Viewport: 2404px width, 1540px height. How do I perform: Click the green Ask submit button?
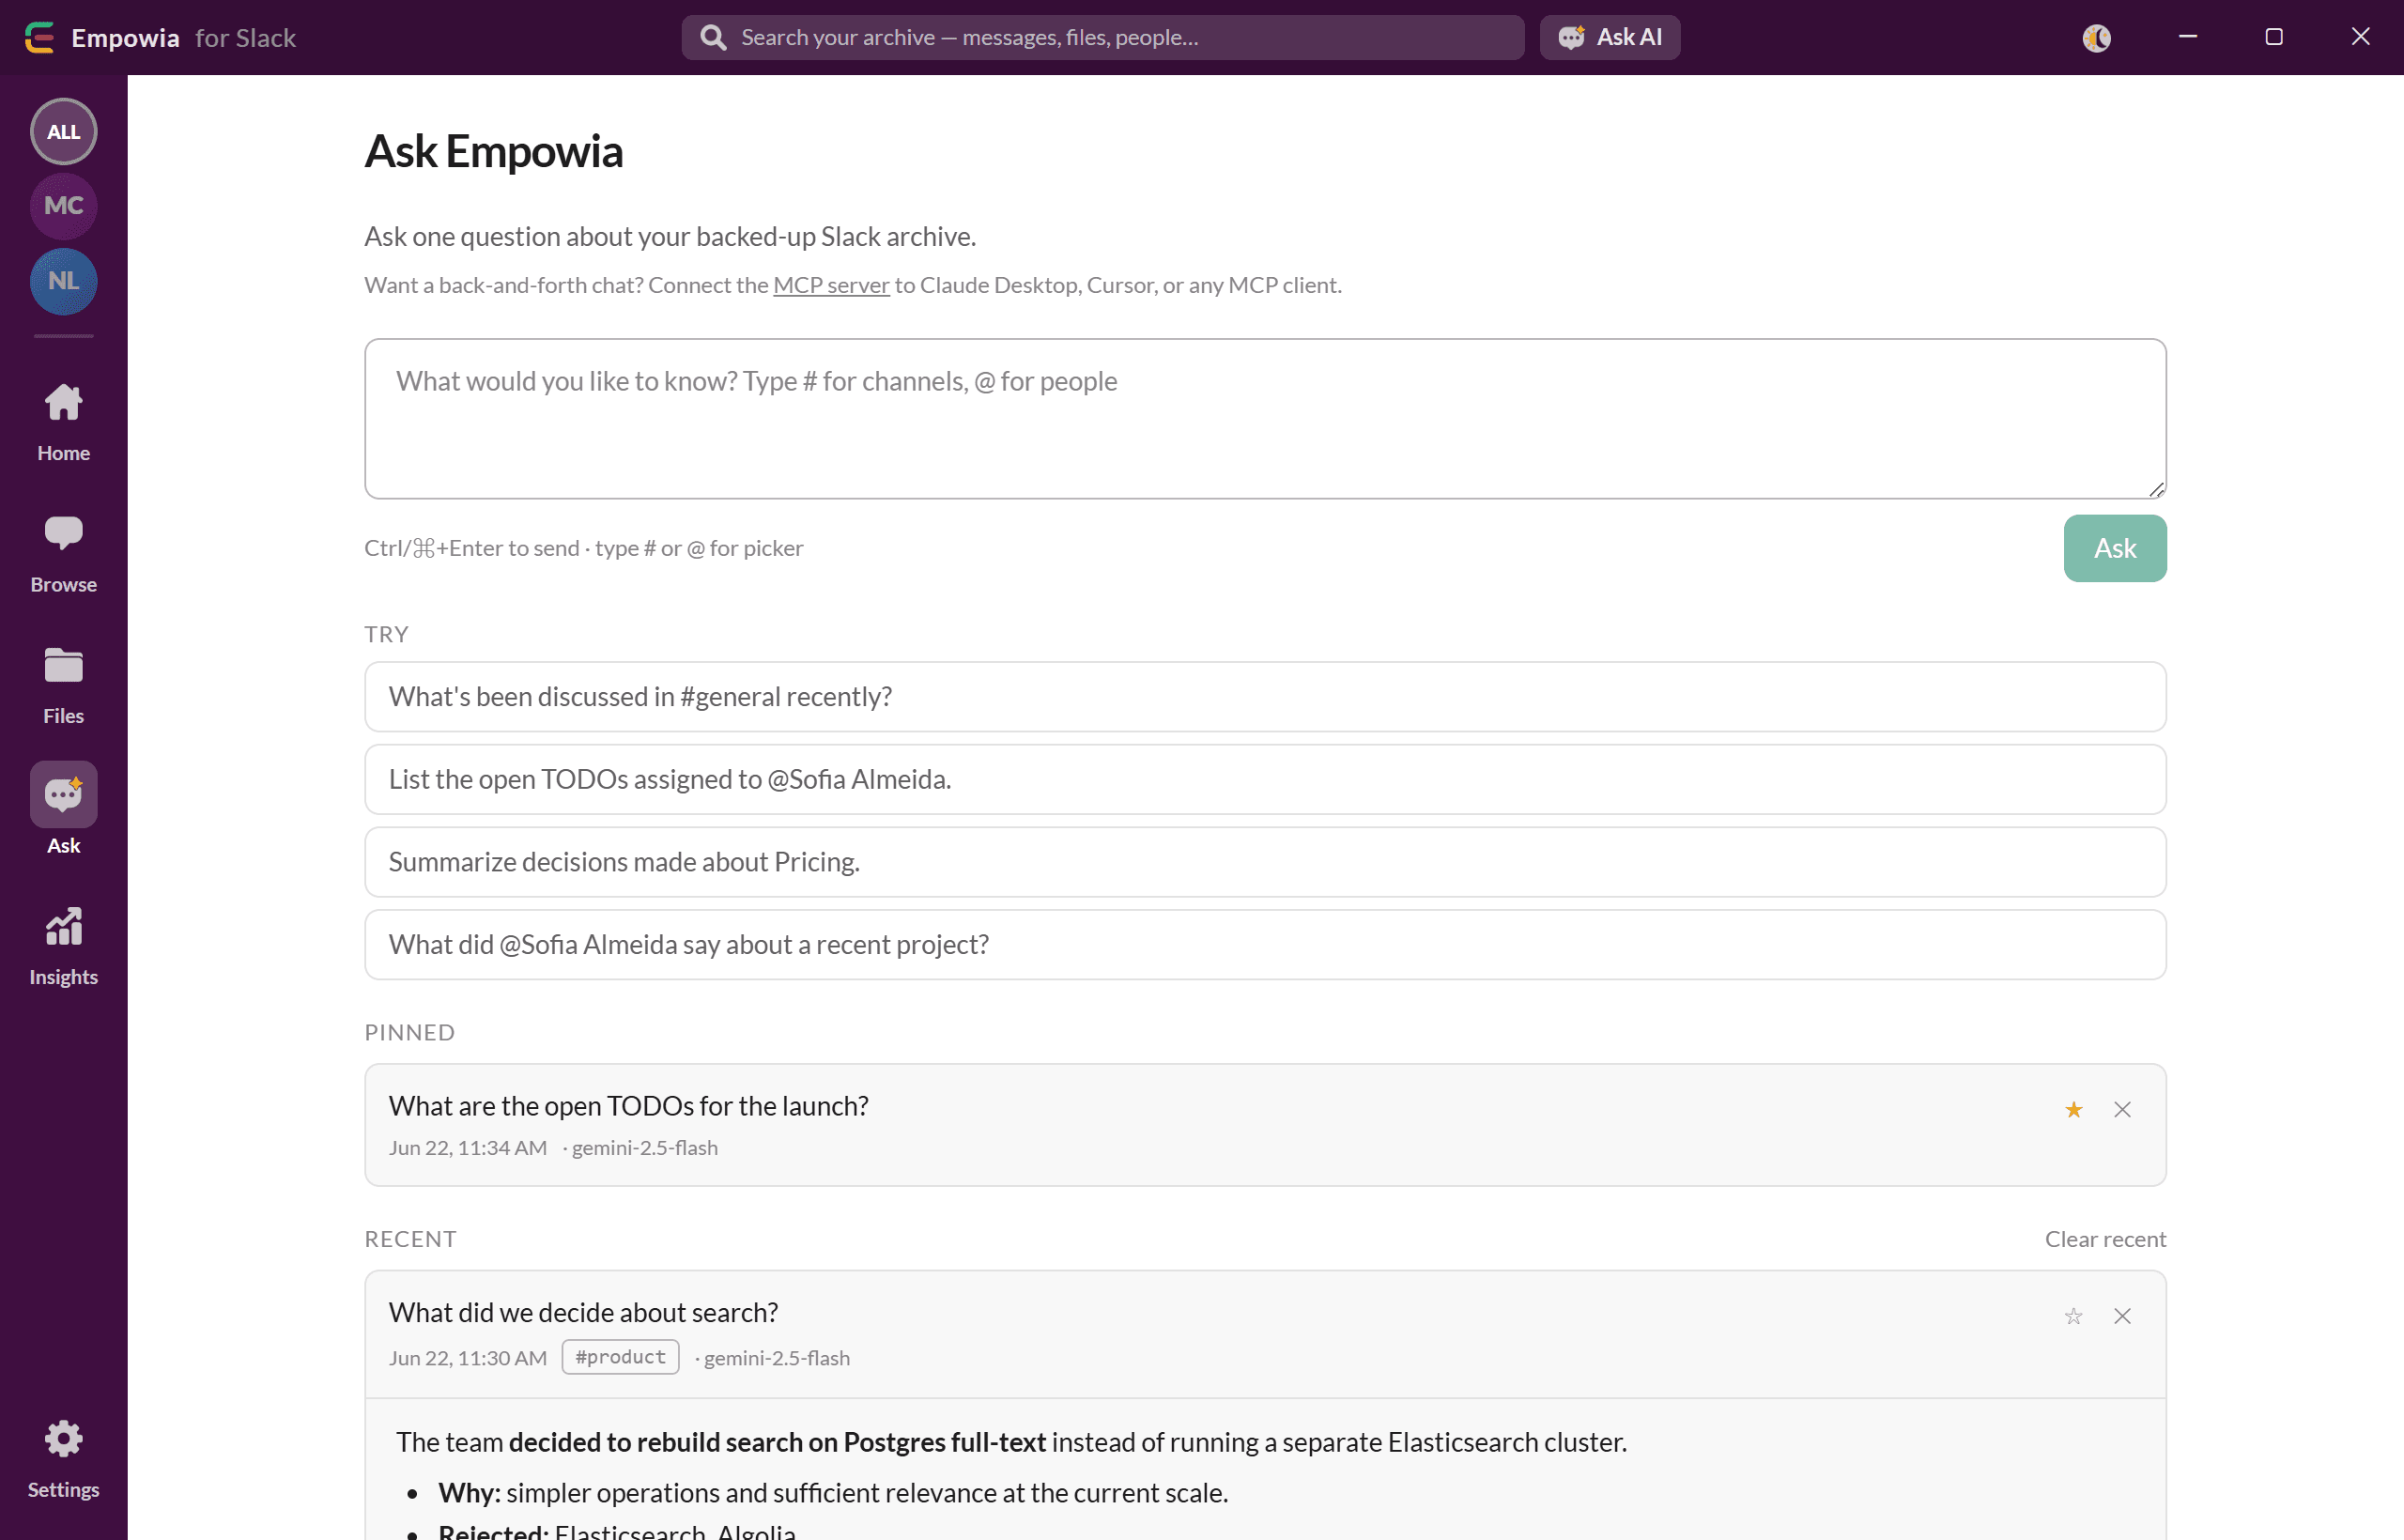2115,548
